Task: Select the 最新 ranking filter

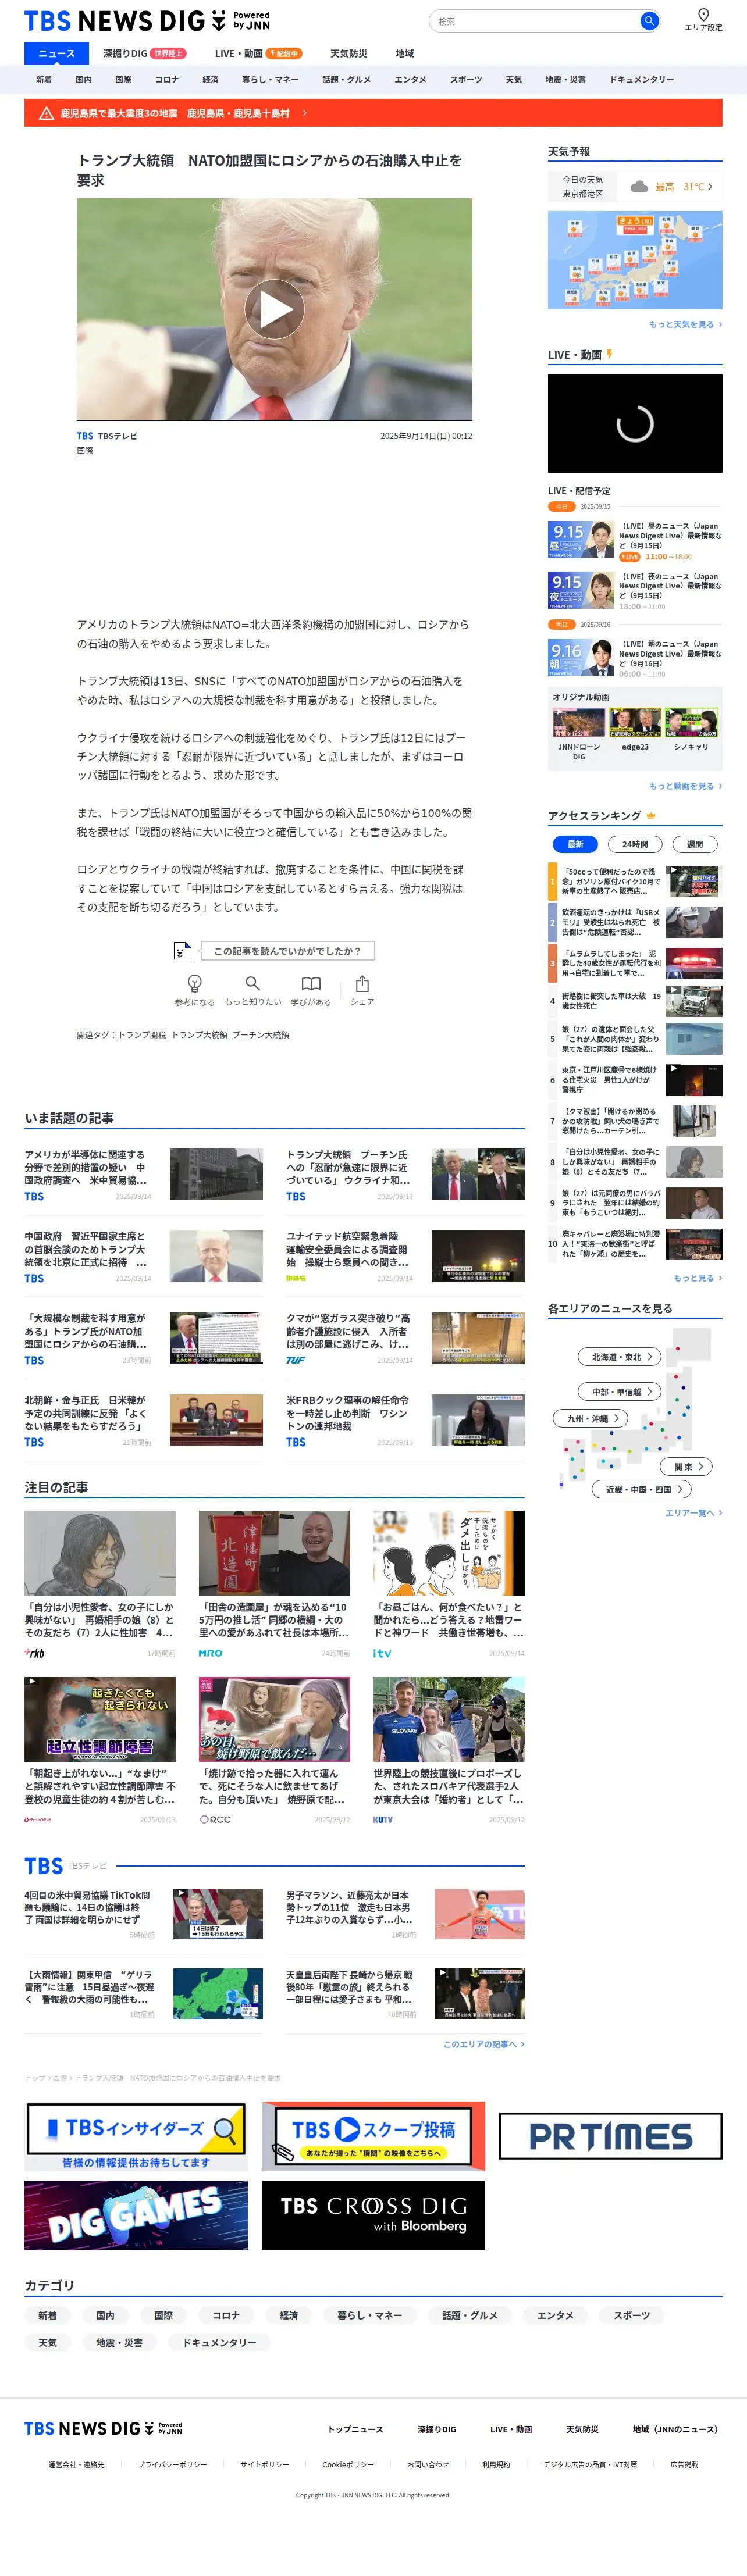Action: (x=575, y=844)
